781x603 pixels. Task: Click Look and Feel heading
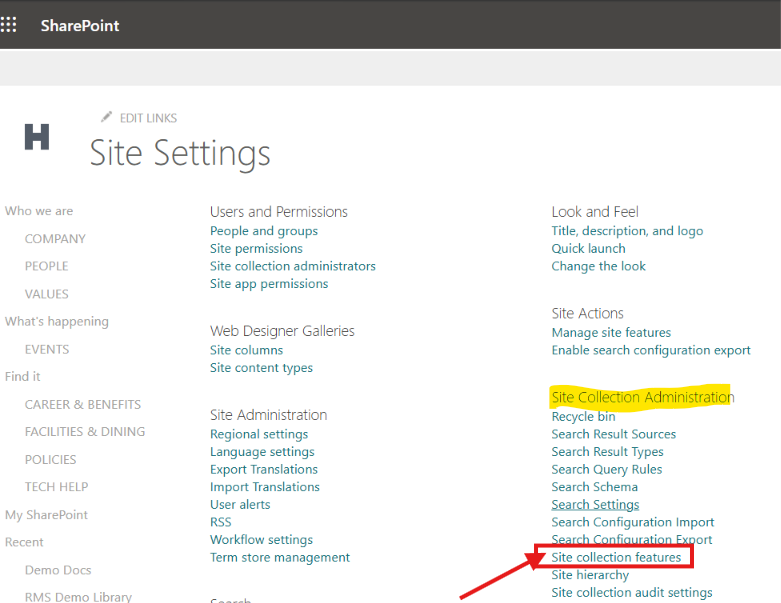pos(595,212)
